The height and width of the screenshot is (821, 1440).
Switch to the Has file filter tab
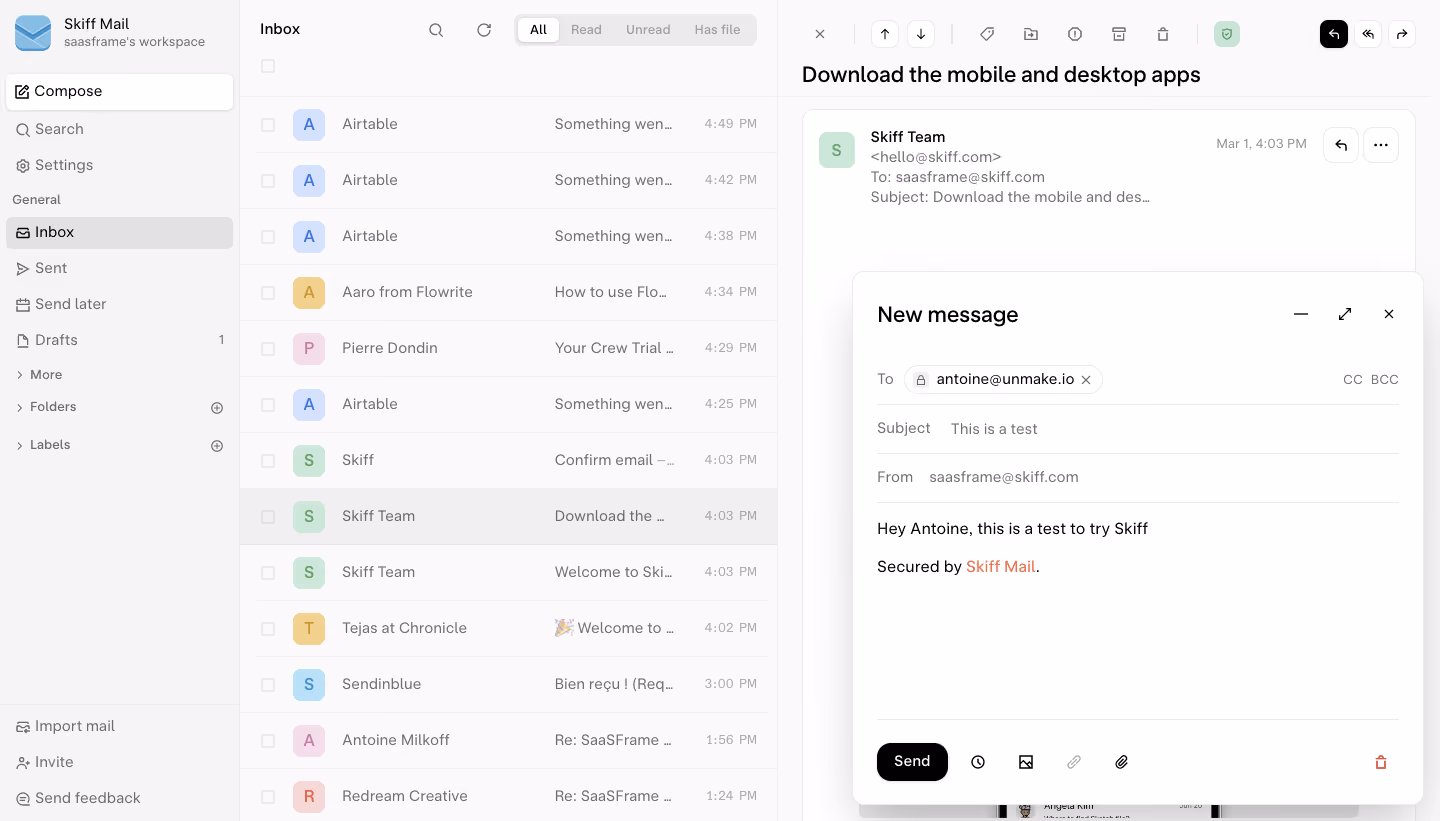(x=717, y=30)
